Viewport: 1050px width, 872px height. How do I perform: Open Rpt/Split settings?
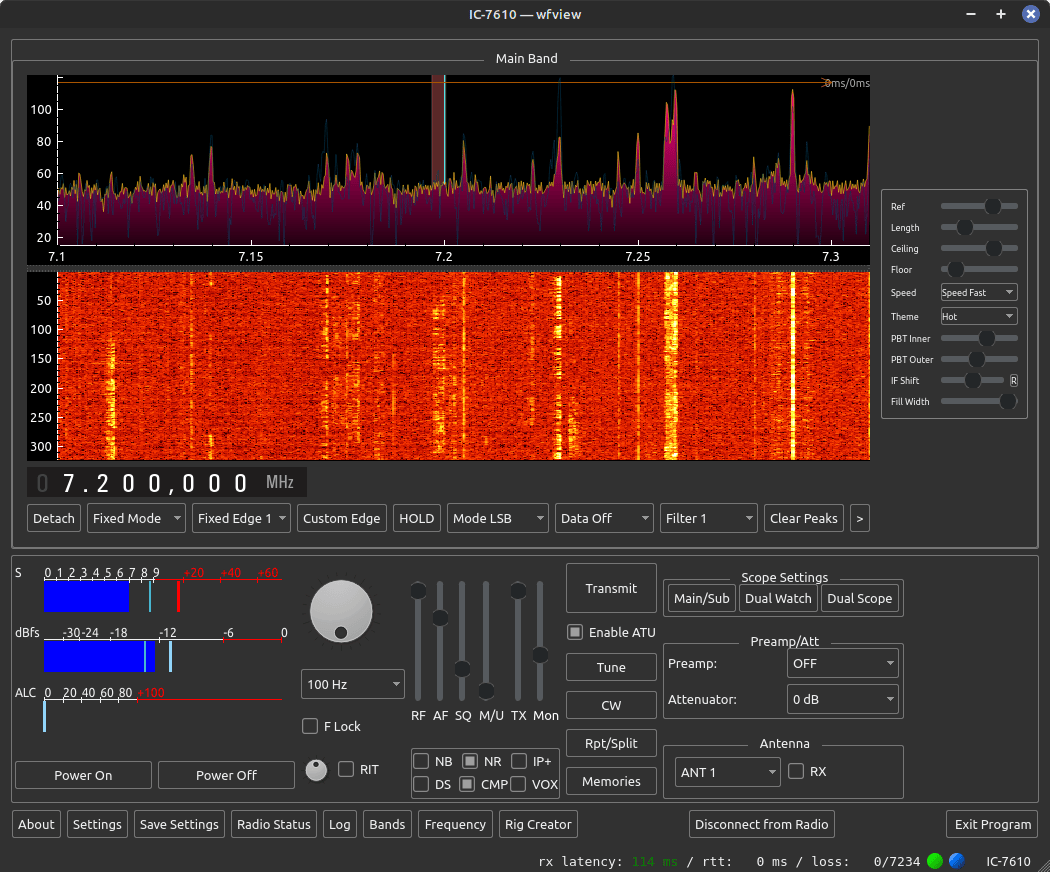click(x=611, y=743)
